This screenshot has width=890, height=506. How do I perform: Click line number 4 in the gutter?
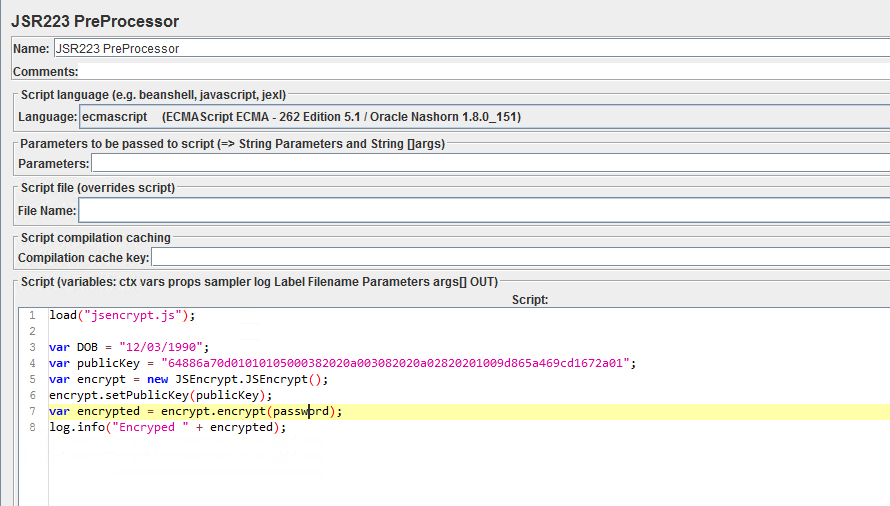click(32, 363)
